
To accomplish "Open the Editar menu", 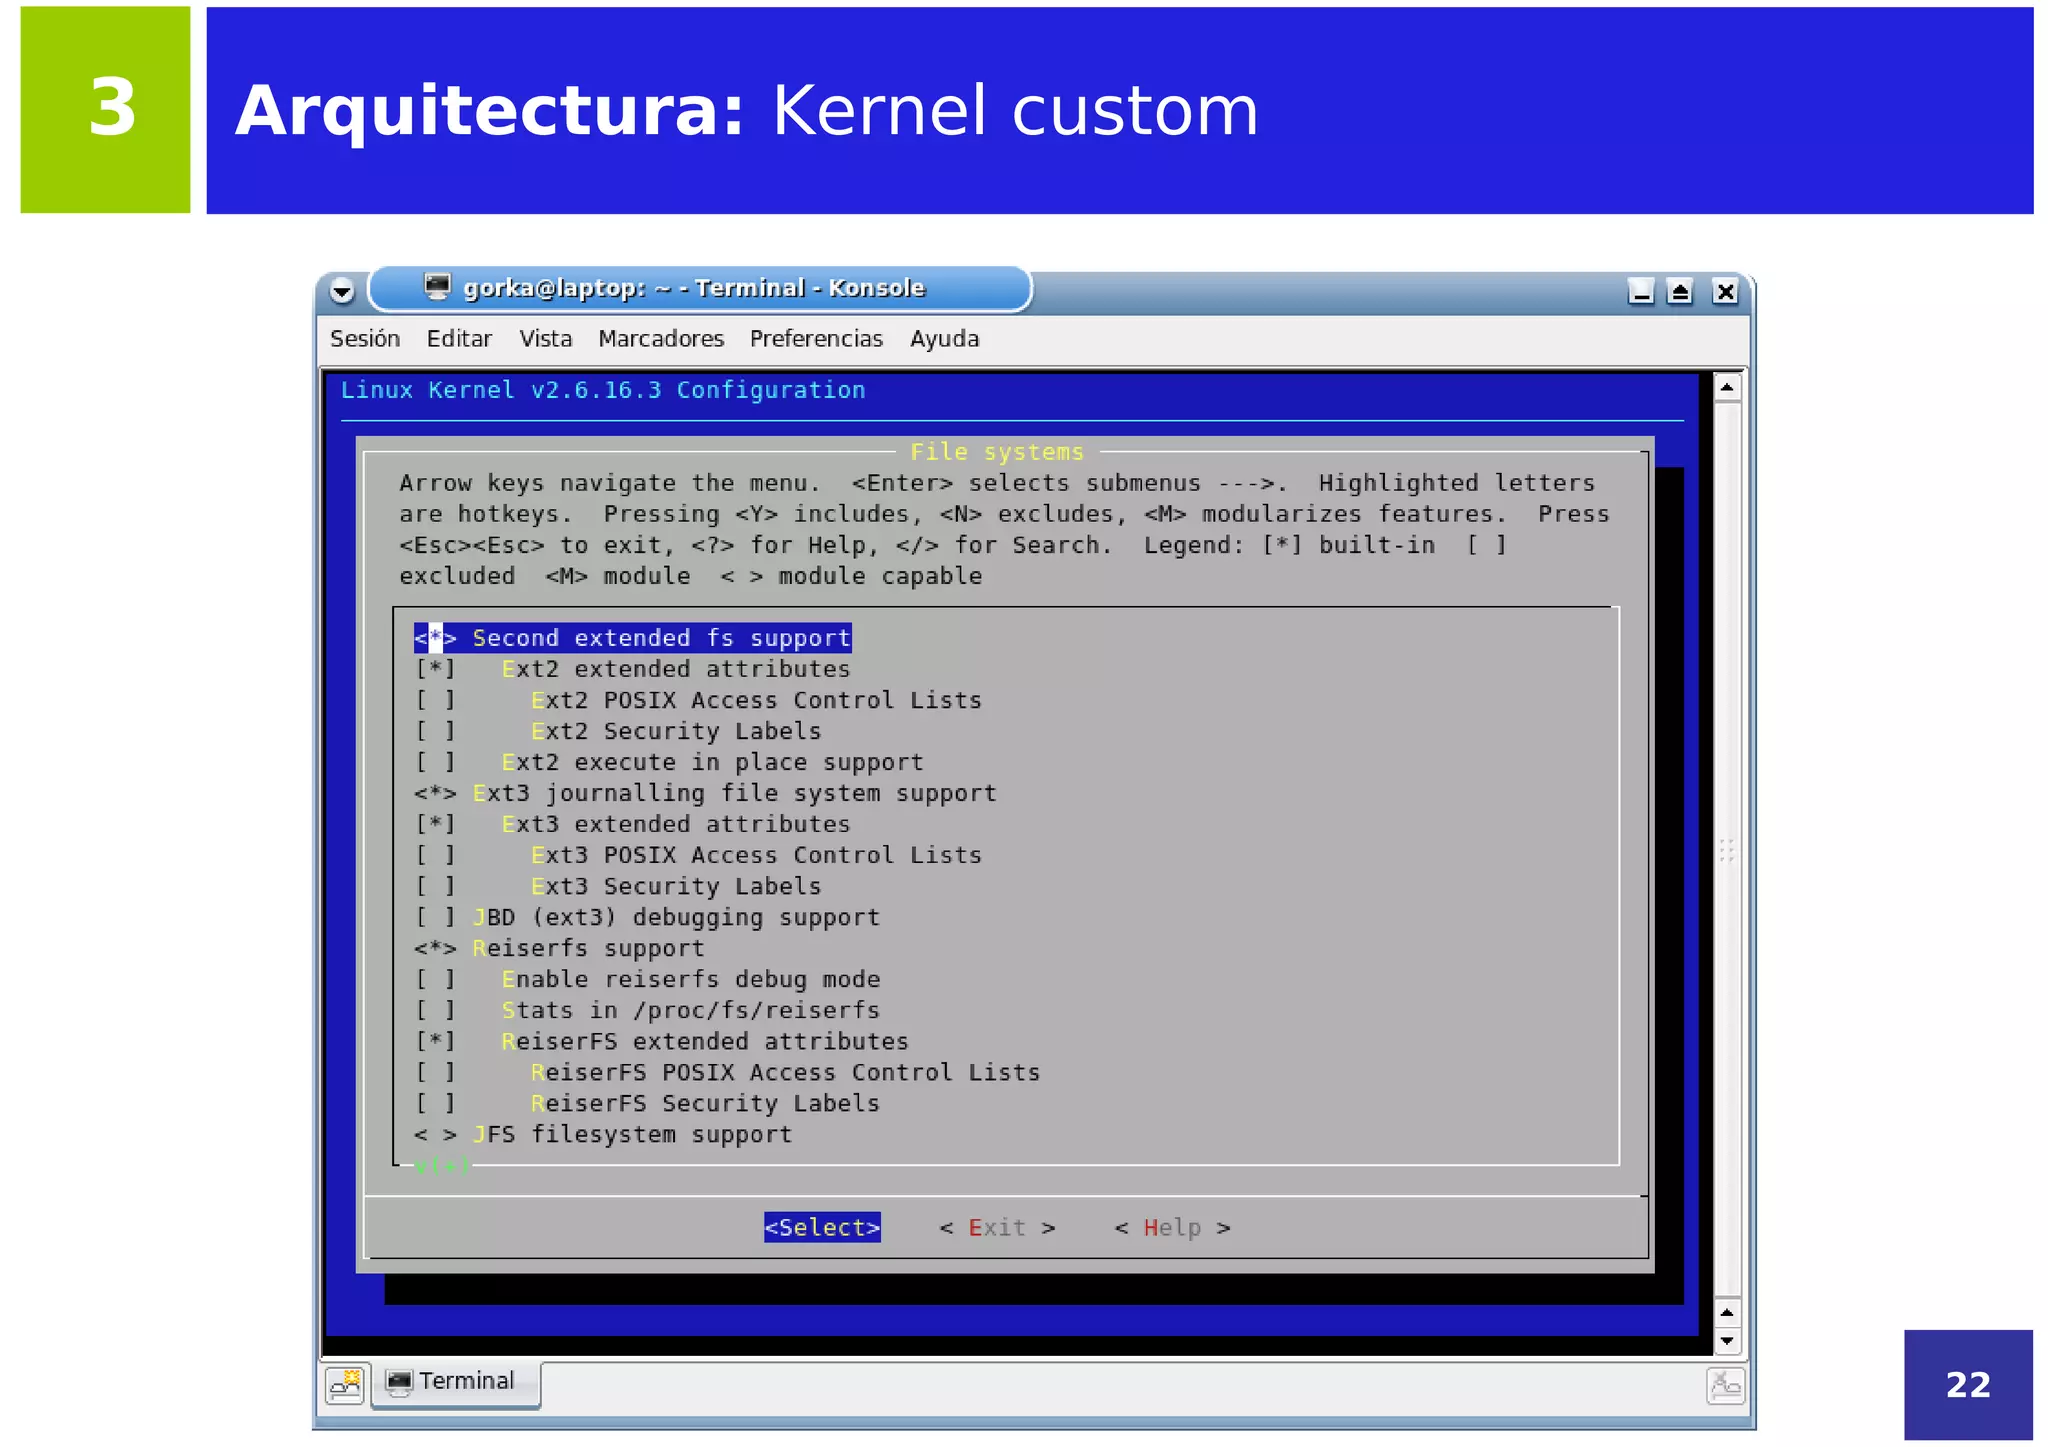I will coord(459,339).
